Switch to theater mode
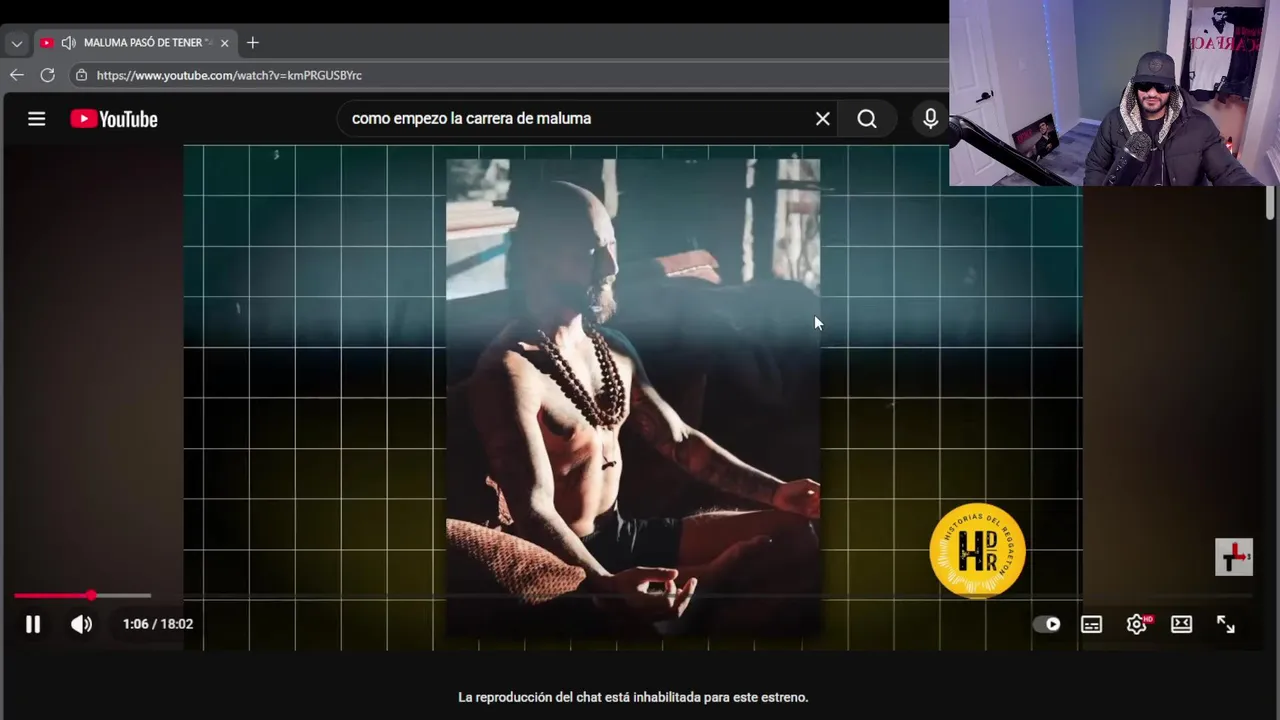 tap(1181, 624)
